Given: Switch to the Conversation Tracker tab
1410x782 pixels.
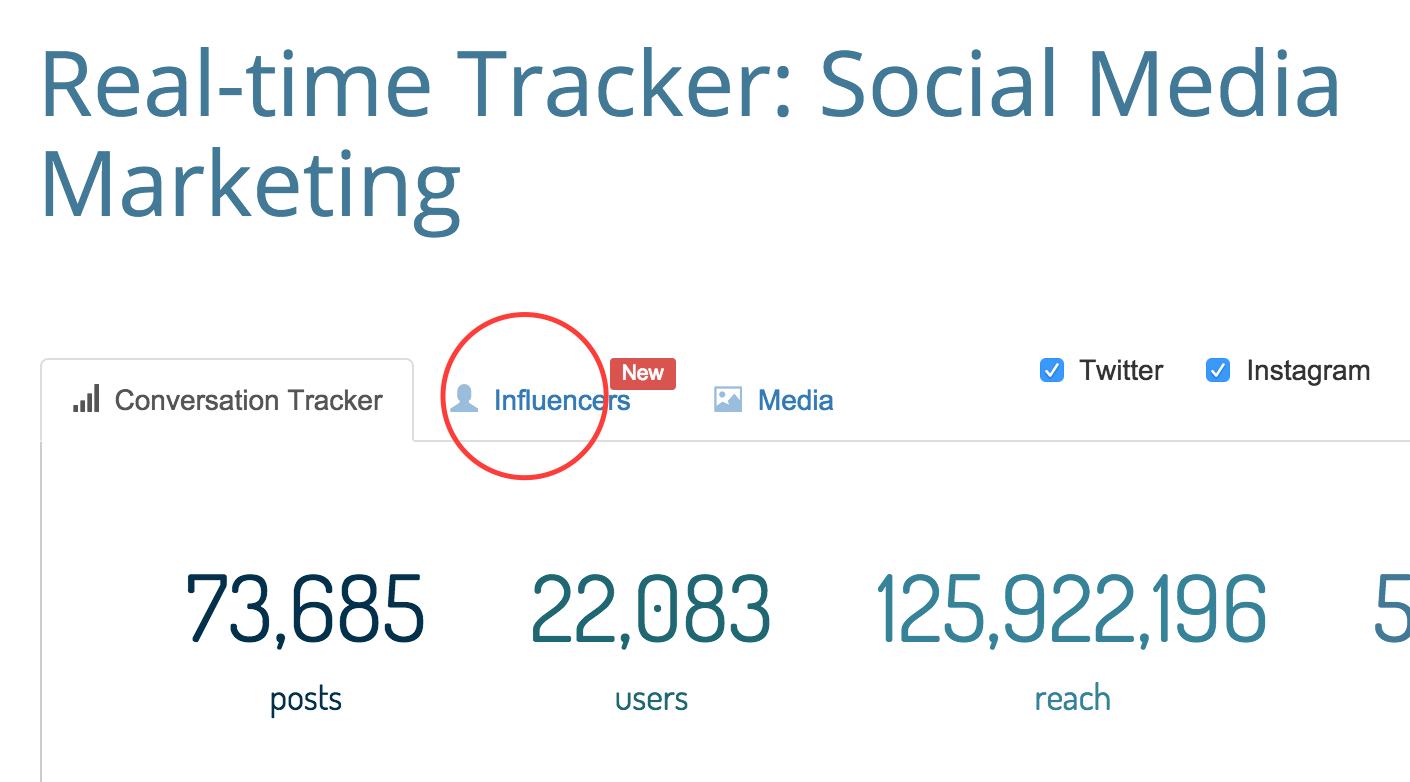Looking at the screenshot, I should coord(227,400).
